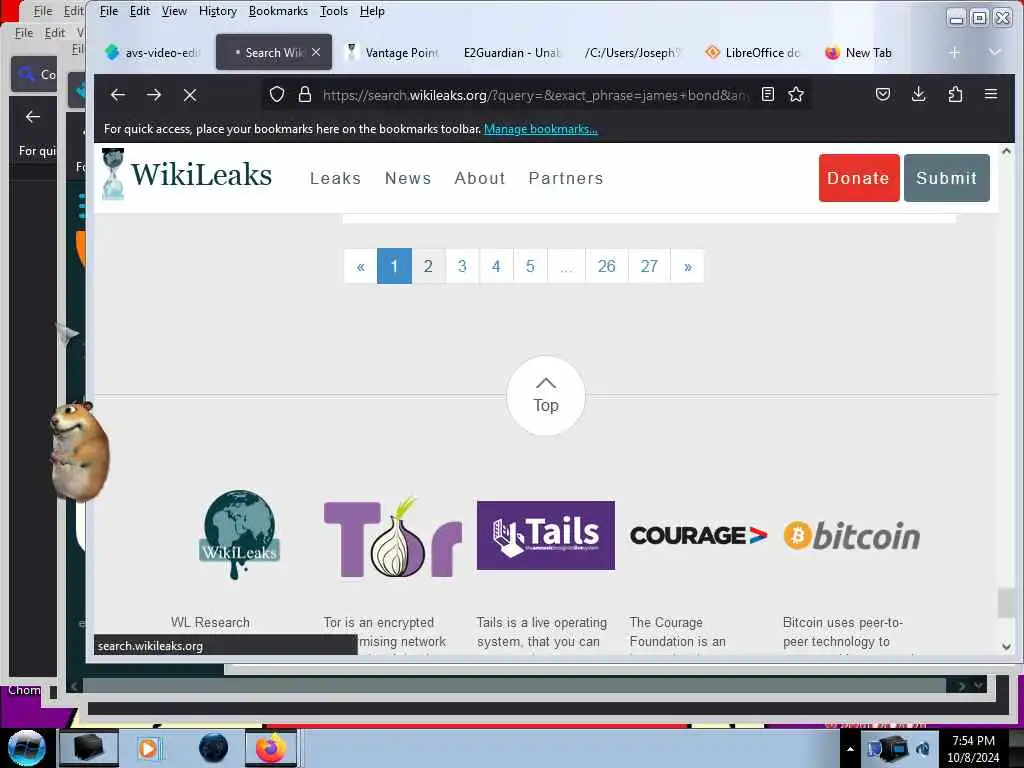The width and height of the screenshot is (1024, 768).
Task: Open Firefox downloads panel
Action: (x=918, y=95)
